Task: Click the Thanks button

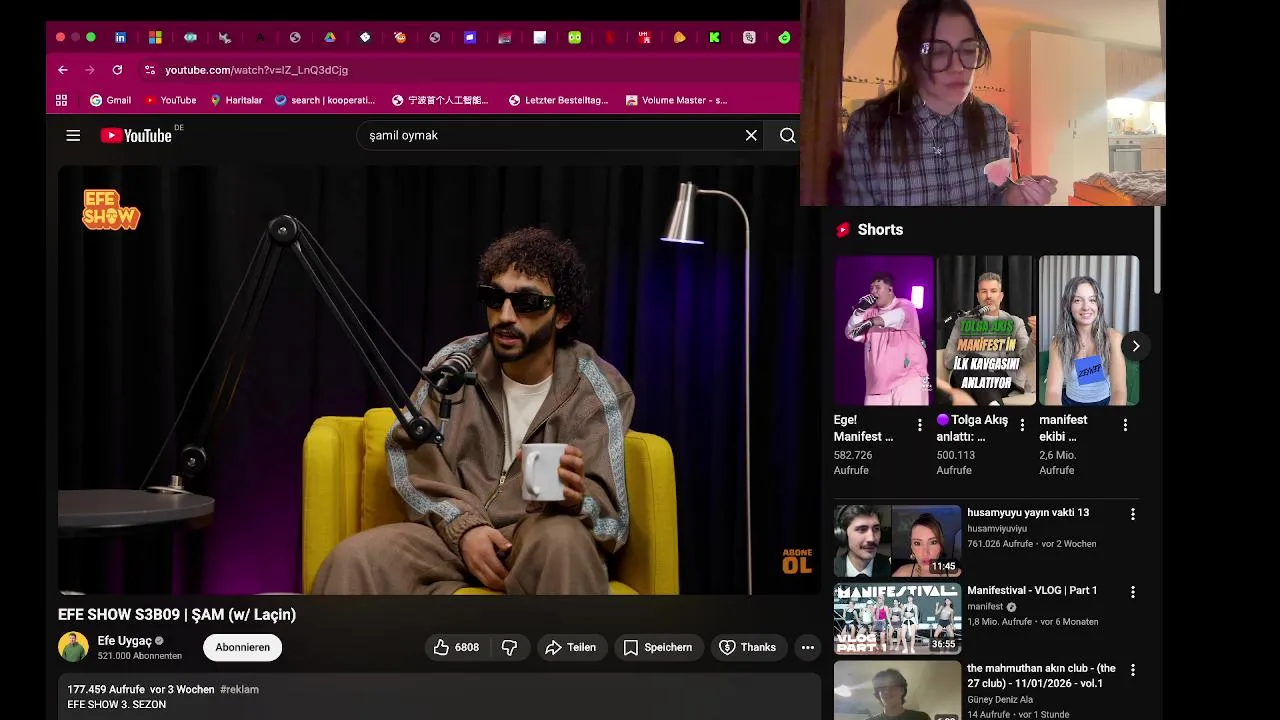Action: 748,647
